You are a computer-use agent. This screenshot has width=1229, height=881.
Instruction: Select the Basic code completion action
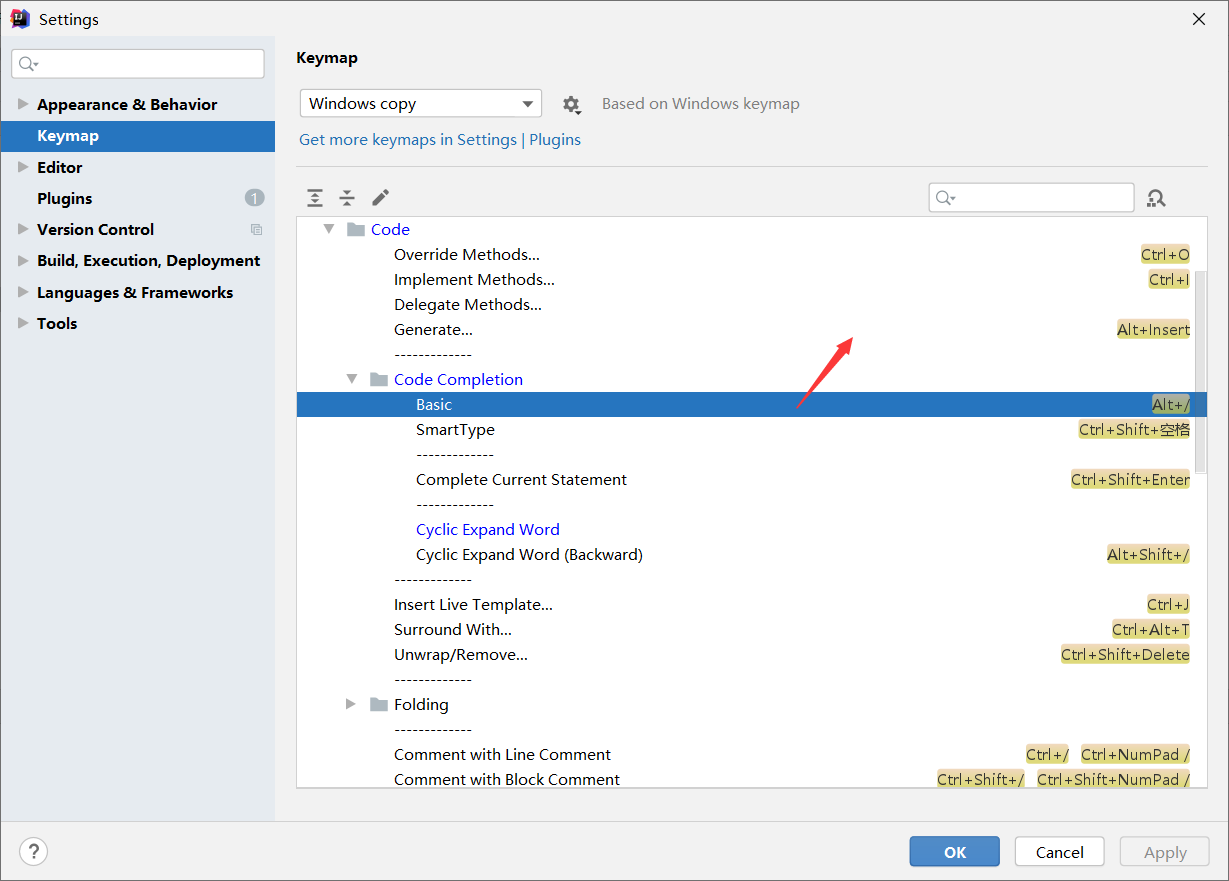point(751,404)
